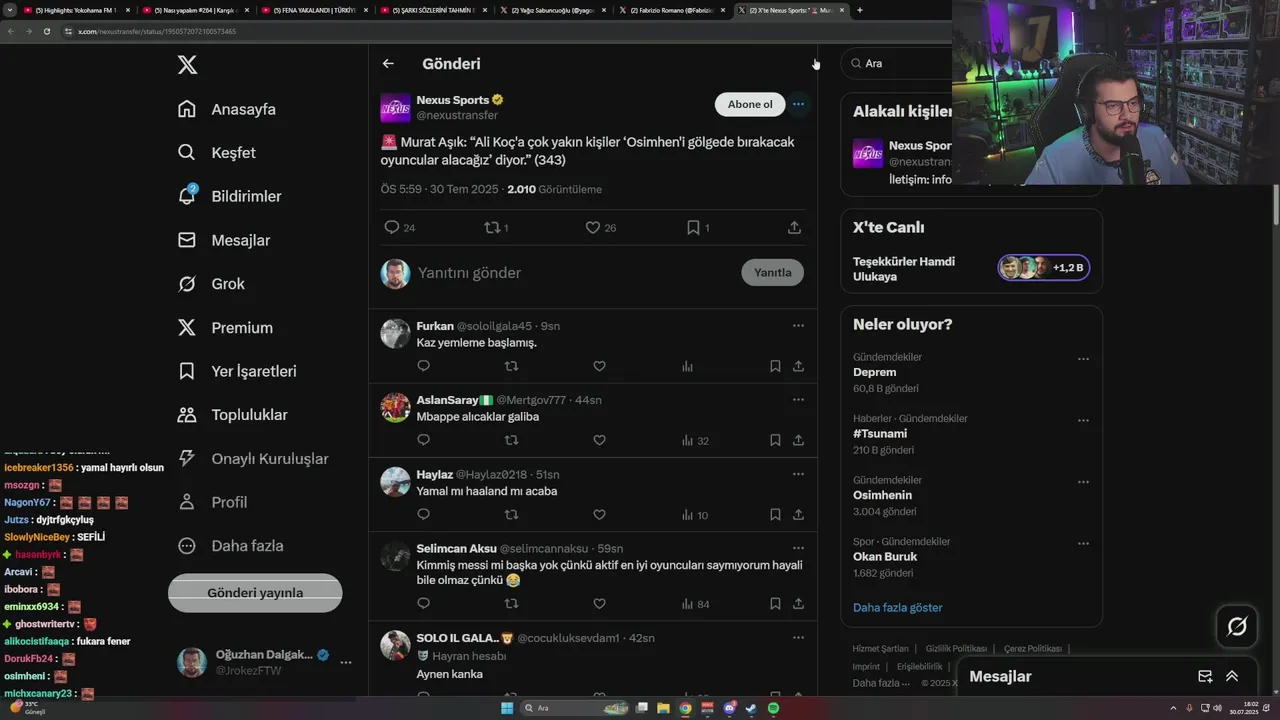The width and height of the screenshot is (1280, 720).
Task: Bookmark the main Nexus Sports post
Action: (693, 228)
